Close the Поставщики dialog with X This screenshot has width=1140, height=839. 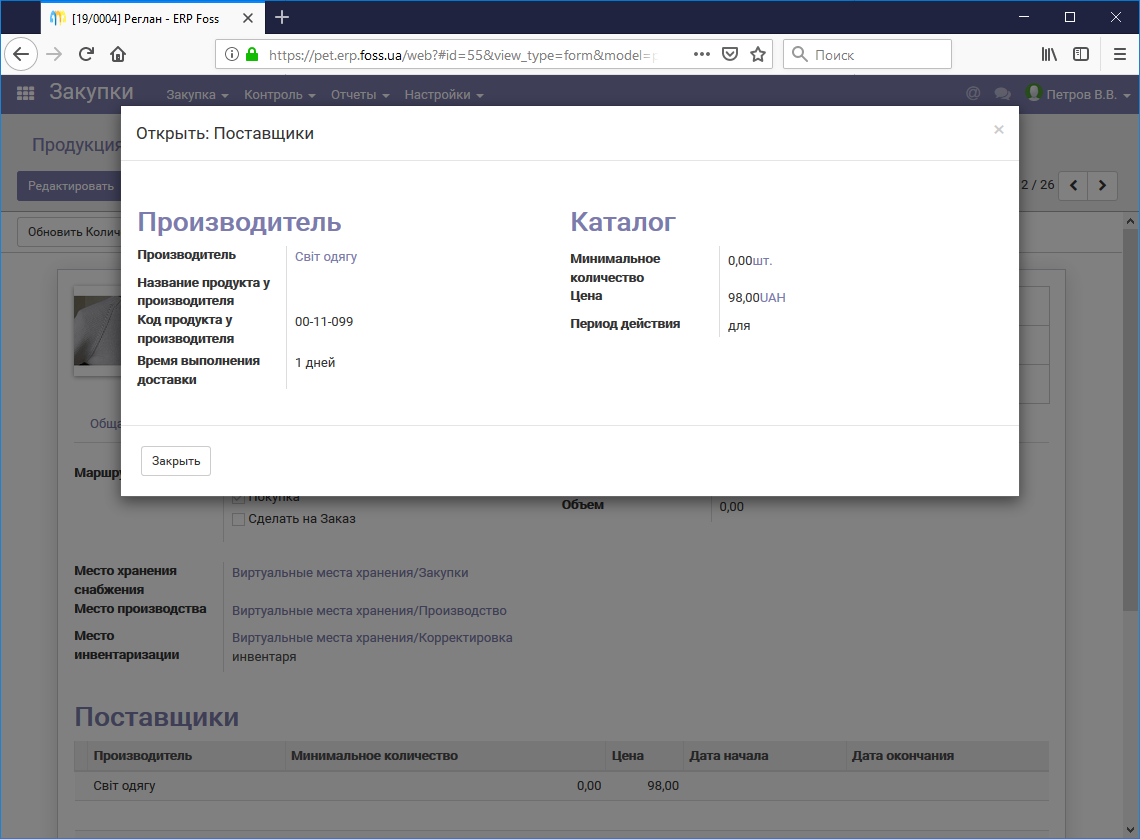click(998, 129)
